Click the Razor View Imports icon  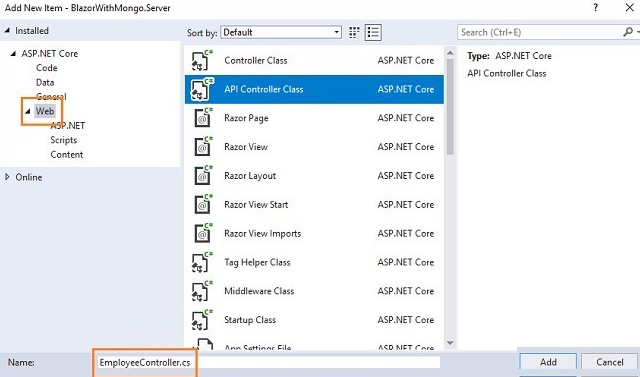(203, 233)
